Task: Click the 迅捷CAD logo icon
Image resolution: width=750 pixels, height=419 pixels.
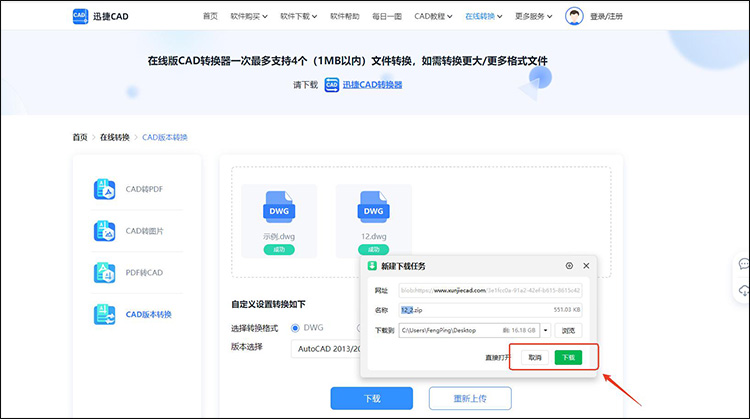Action: 80,16
